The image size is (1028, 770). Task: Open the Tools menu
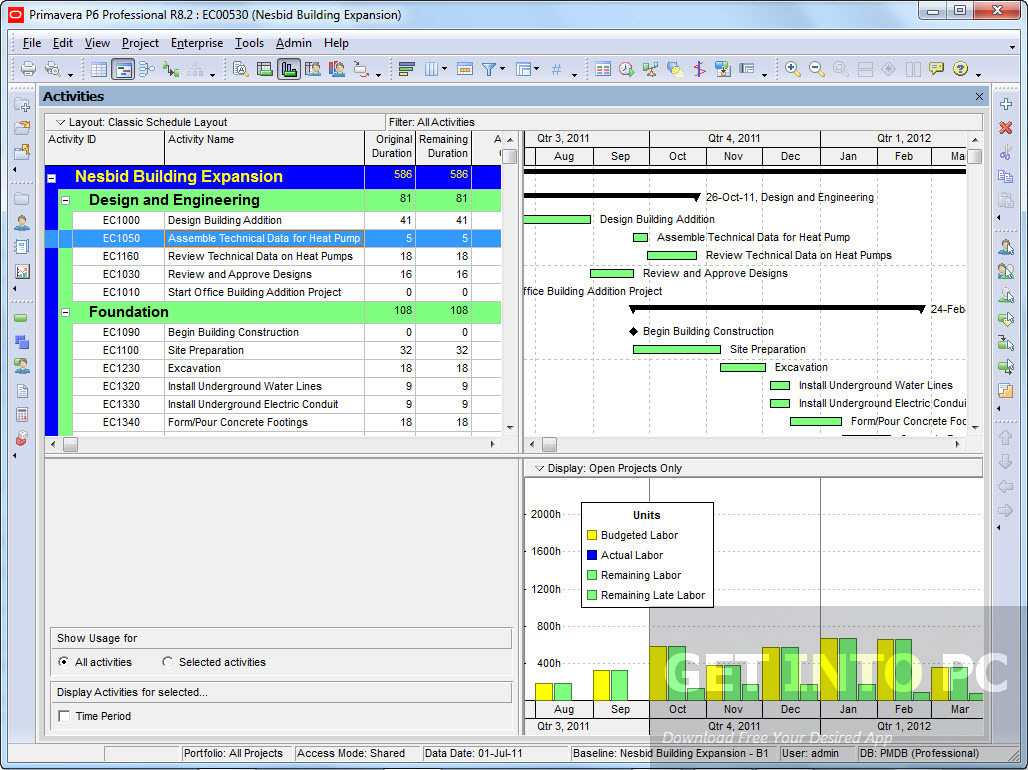pyautogui.click(x=249, y=43)
